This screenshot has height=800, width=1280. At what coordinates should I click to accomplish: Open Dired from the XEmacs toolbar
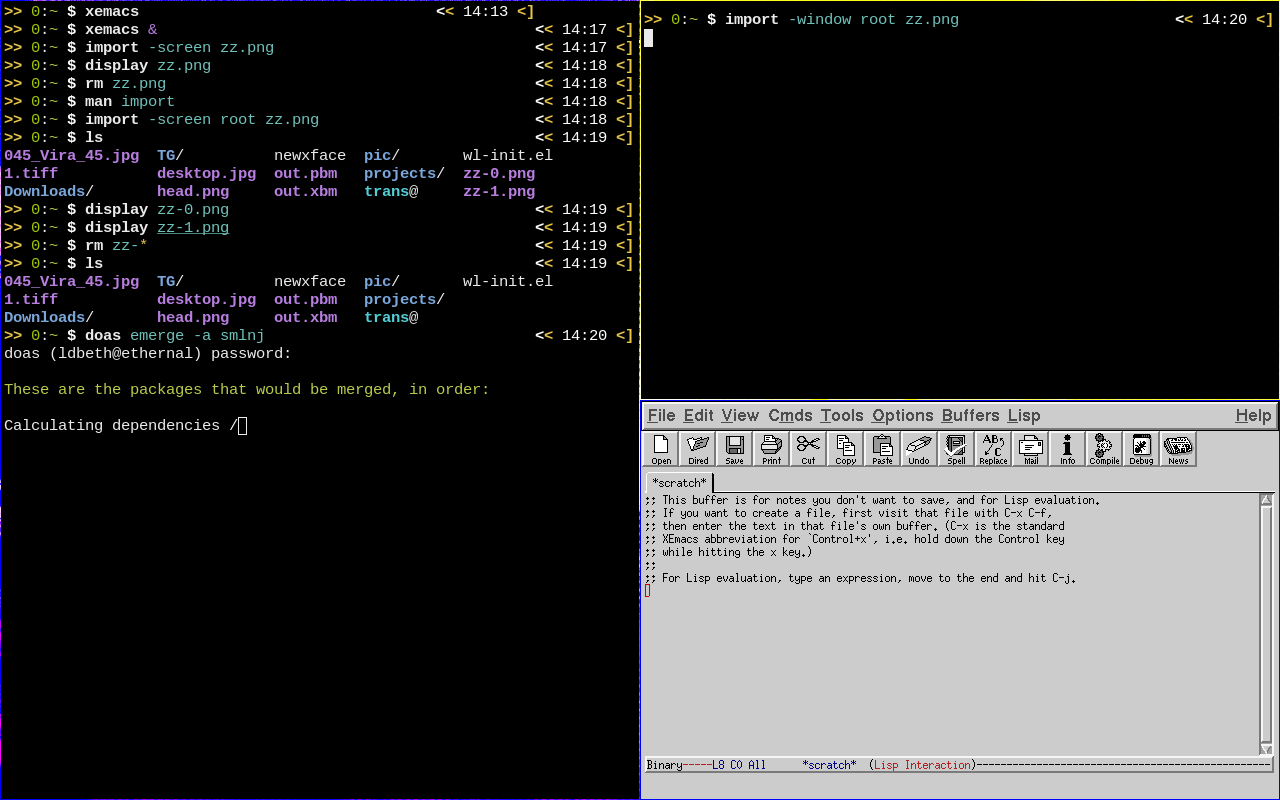point(698,449)
